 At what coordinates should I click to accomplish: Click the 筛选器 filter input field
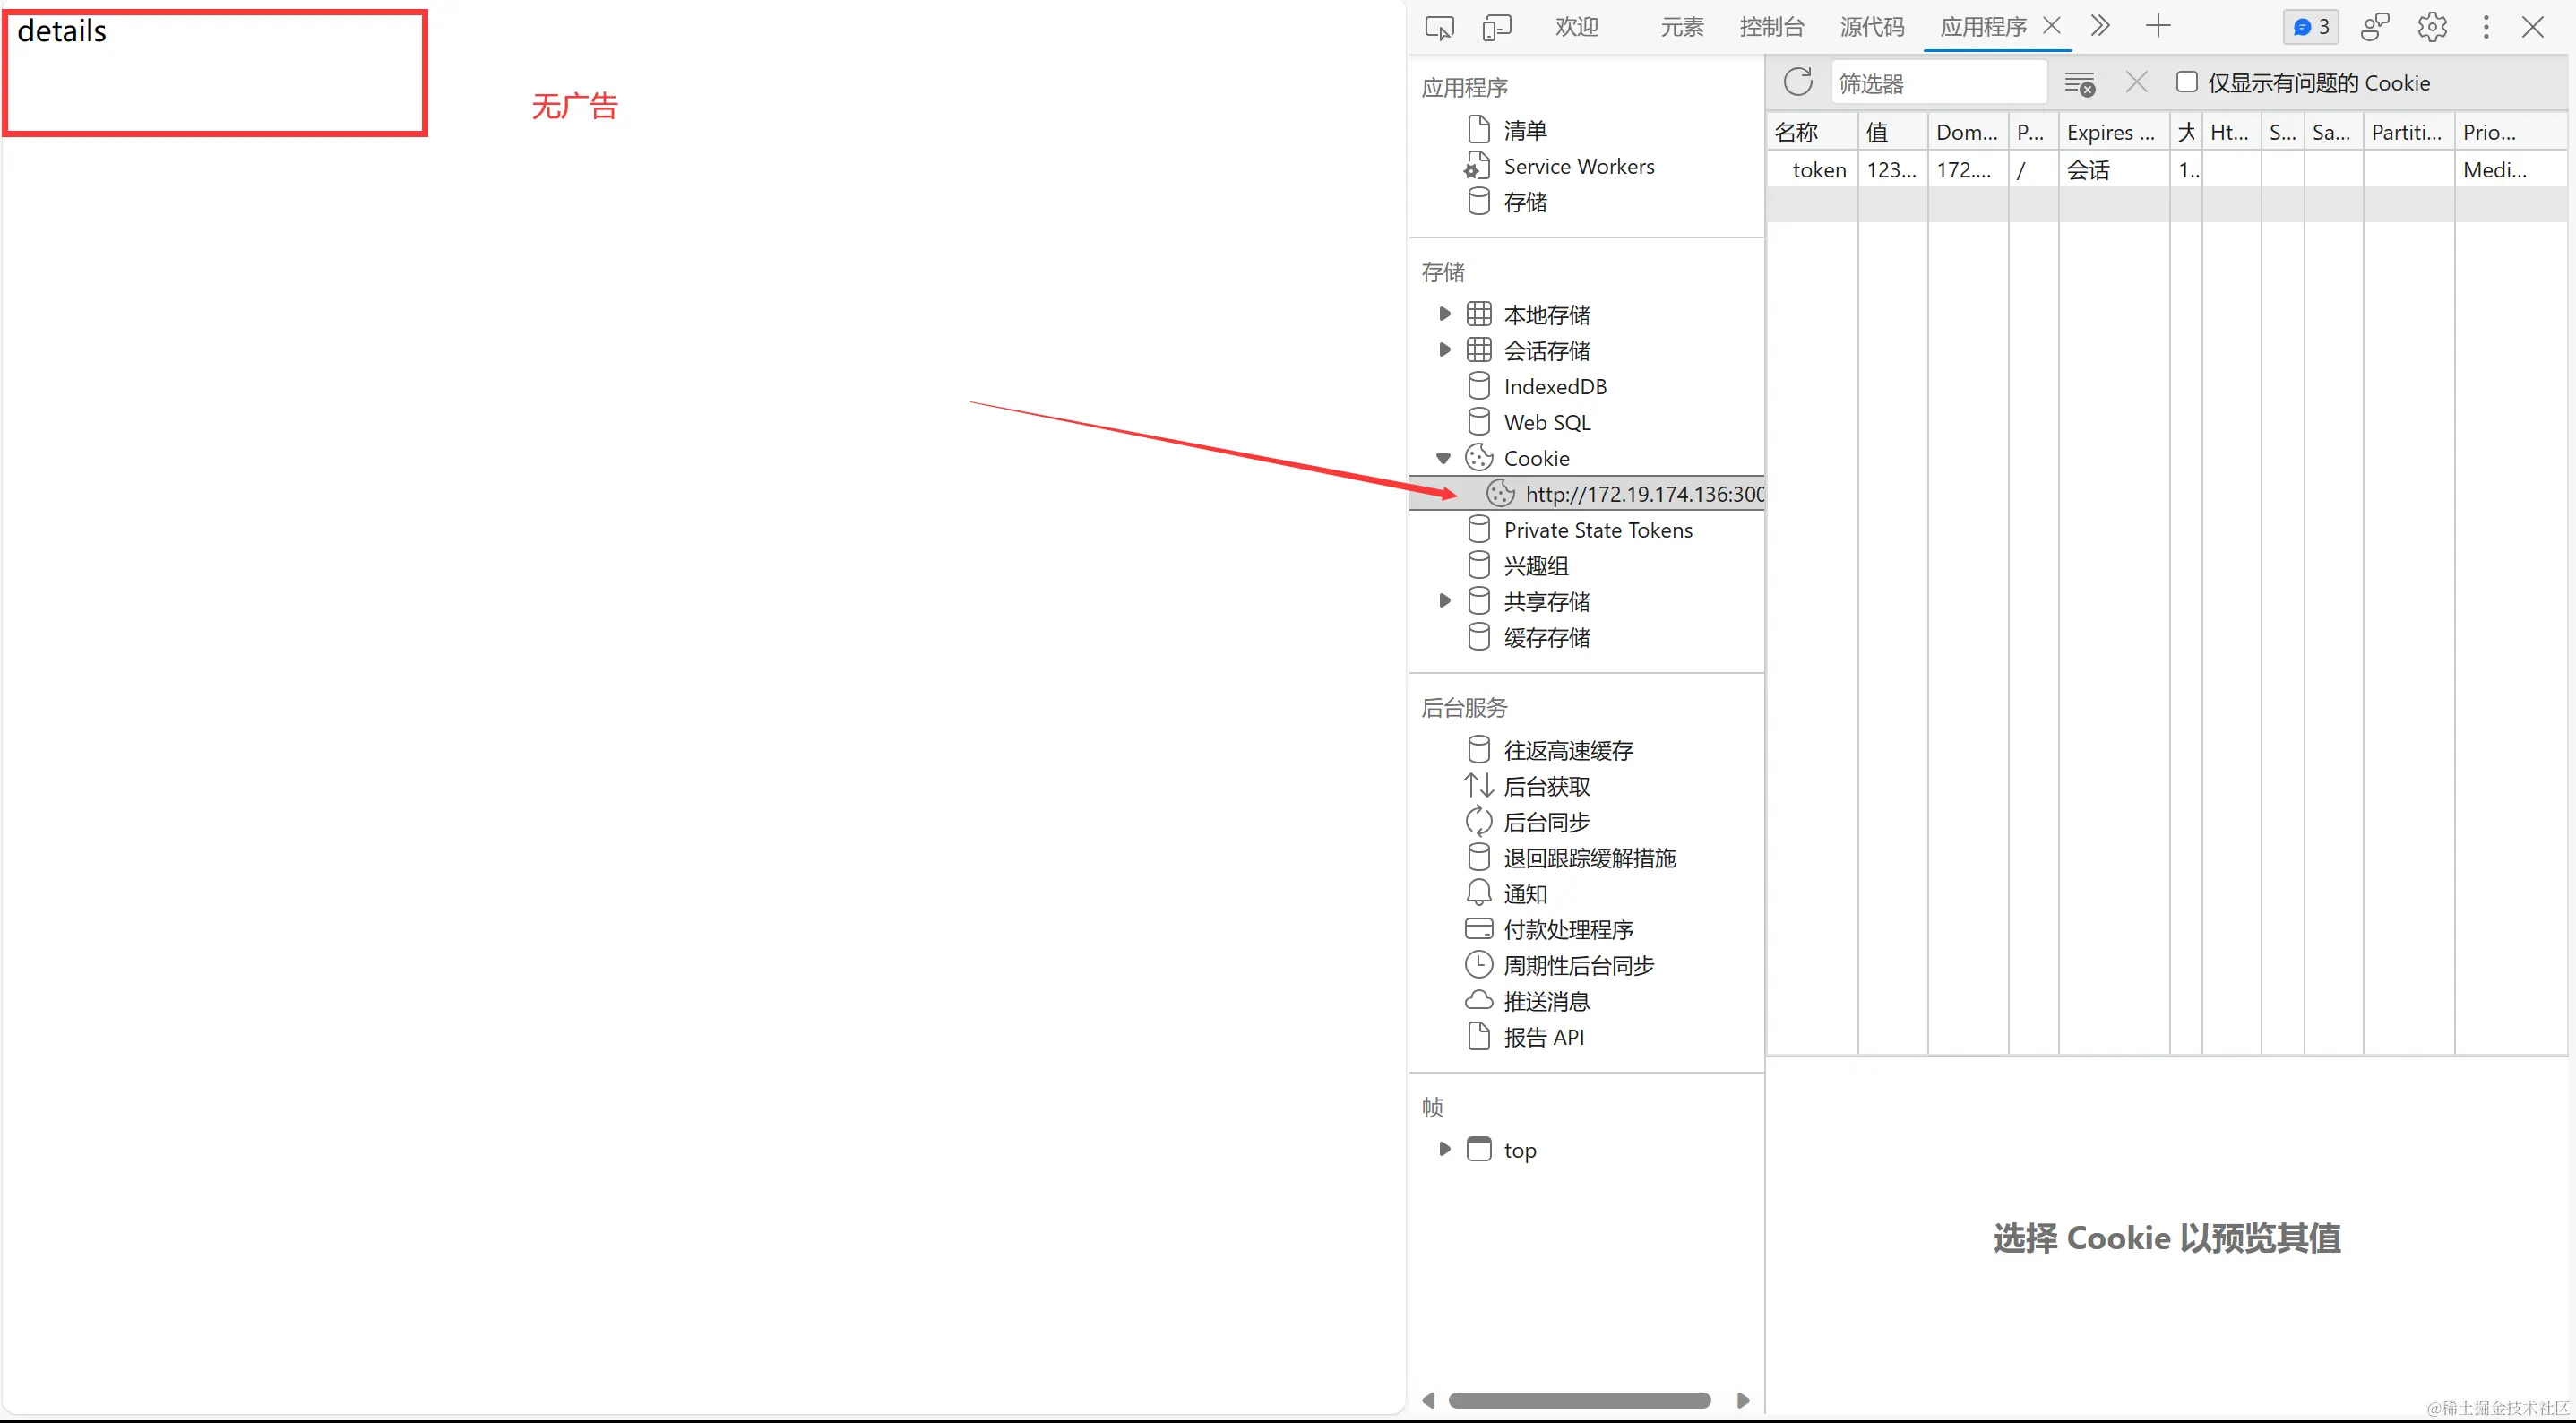coord(1937,83)
